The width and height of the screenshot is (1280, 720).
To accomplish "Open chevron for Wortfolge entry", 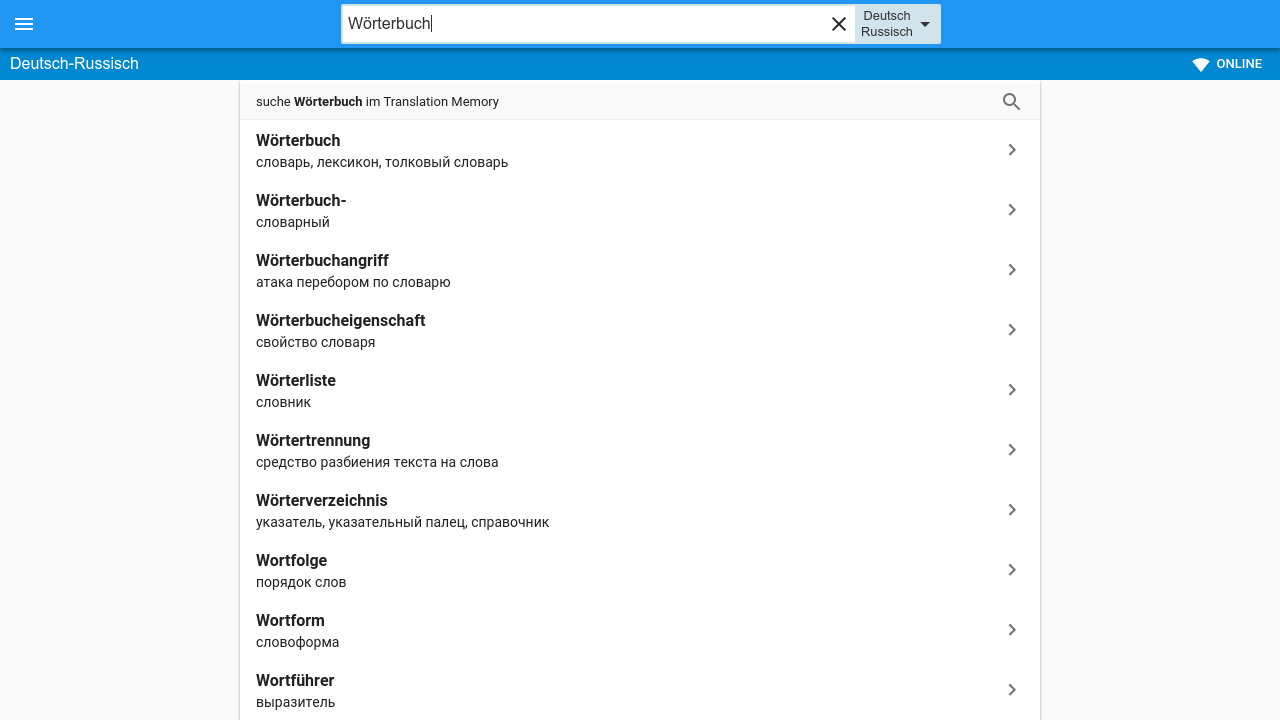I will point(1012,570).
